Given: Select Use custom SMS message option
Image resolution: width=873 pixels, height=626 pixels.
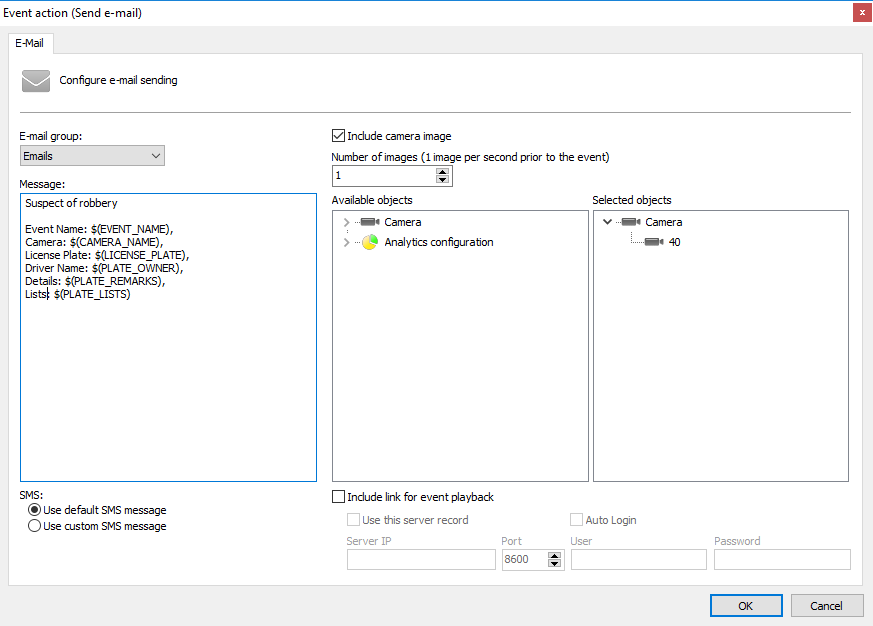Looking at the screenshot, I should coord(35,526).
